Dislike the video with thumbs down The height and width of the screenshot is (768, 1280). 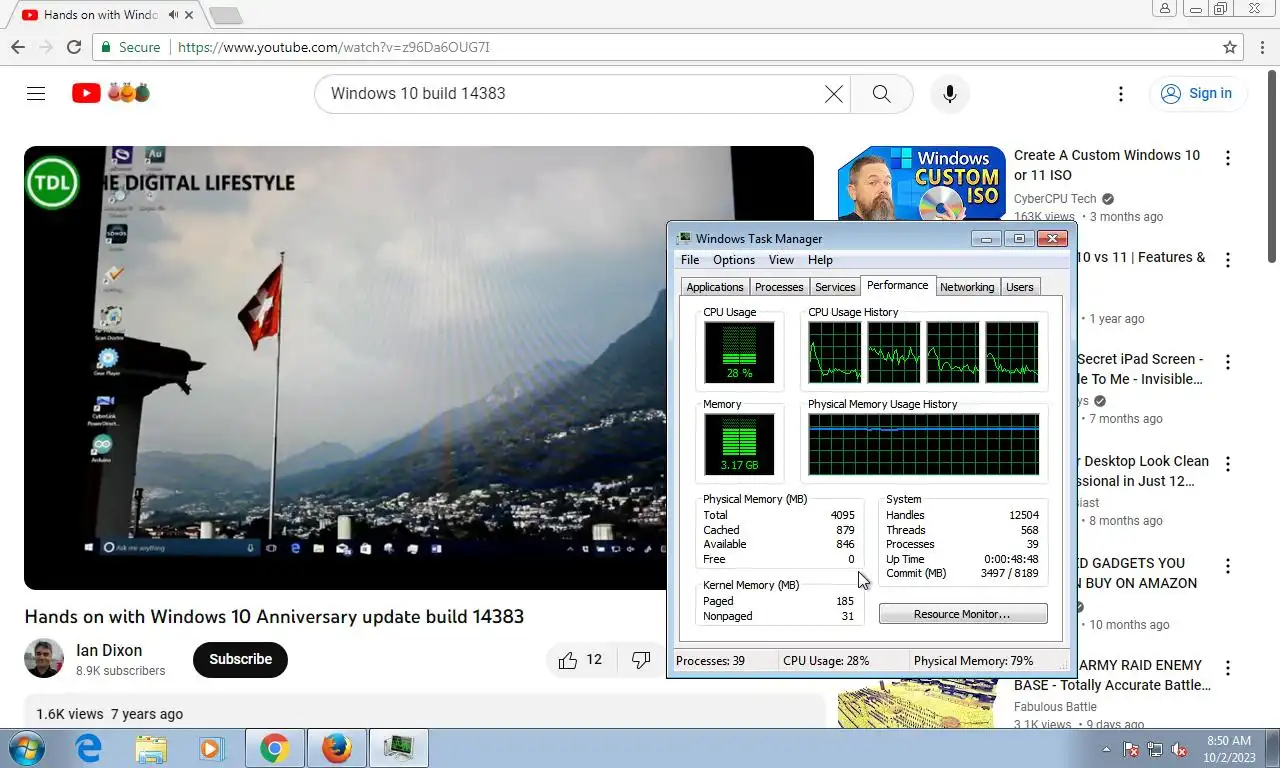641,659
